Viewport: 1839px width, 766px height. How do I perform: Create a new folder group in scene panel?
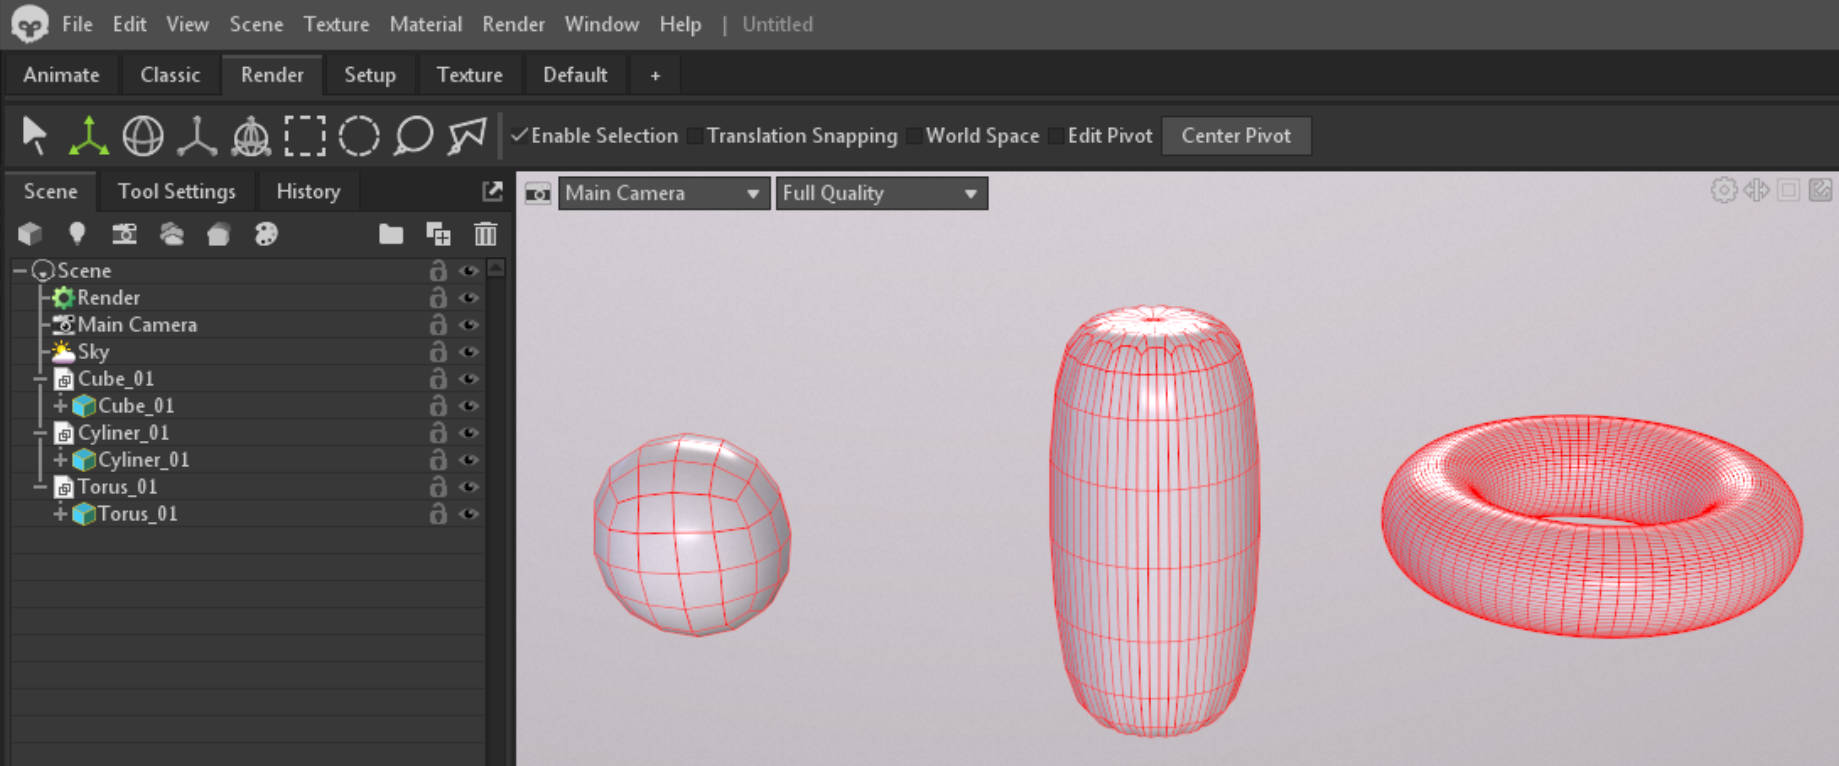click(391, 234)
